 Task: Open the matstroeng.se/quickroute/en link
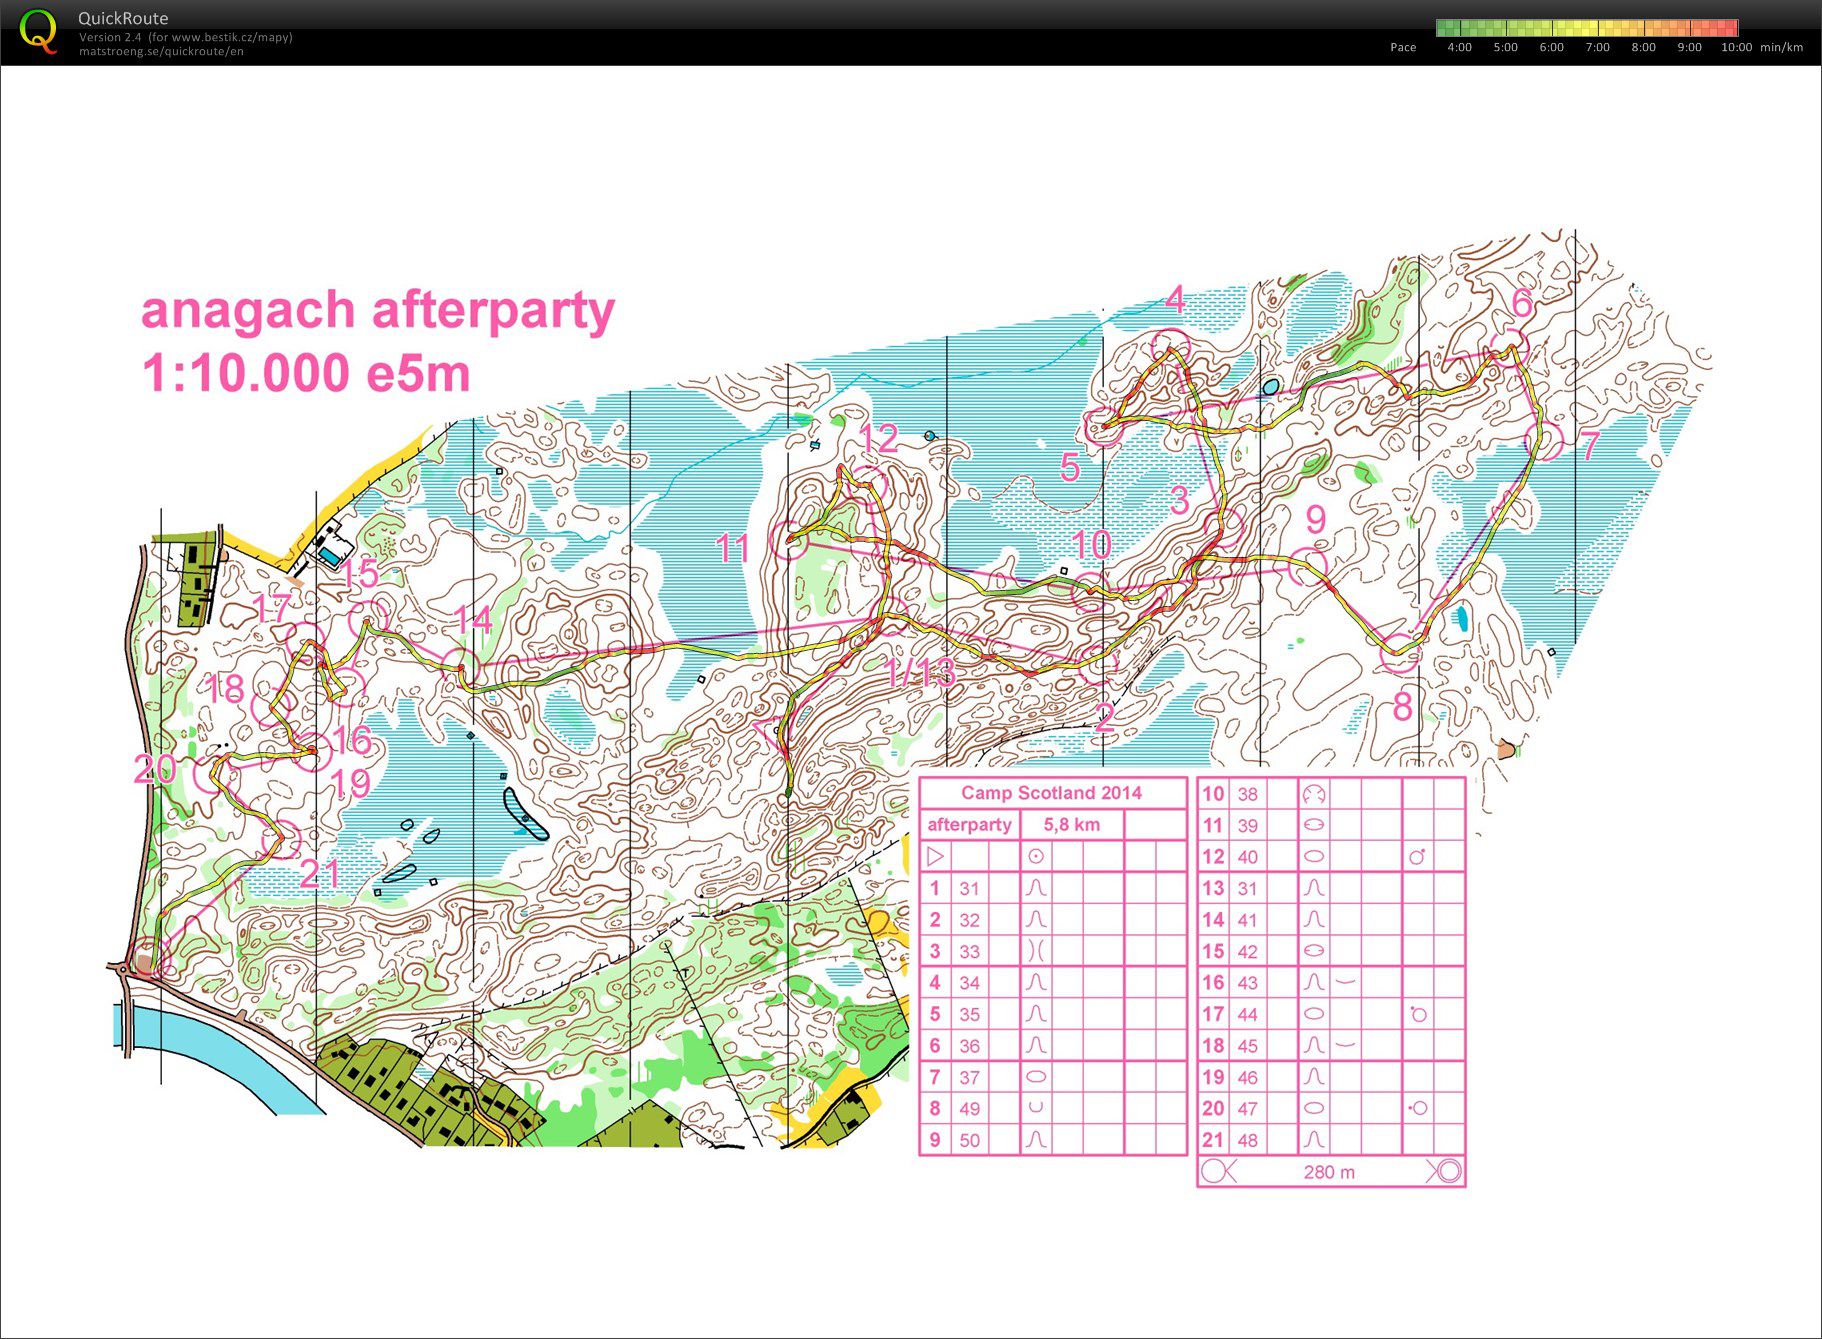pos(161,51)
